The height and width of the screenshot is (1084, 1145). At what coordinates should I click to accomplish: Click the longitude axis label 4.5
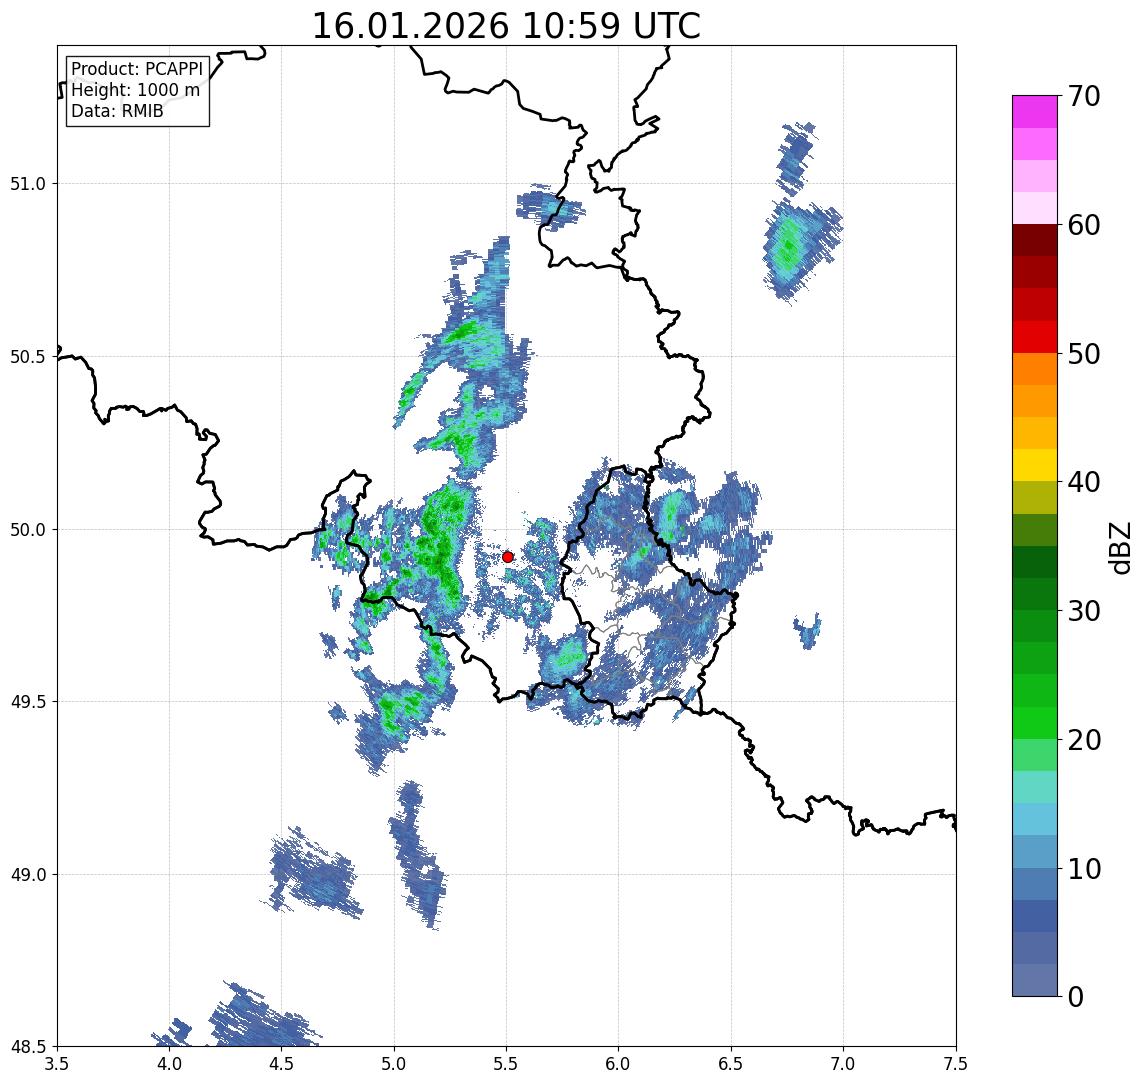pyautogui.click(x=282, y=1064)
